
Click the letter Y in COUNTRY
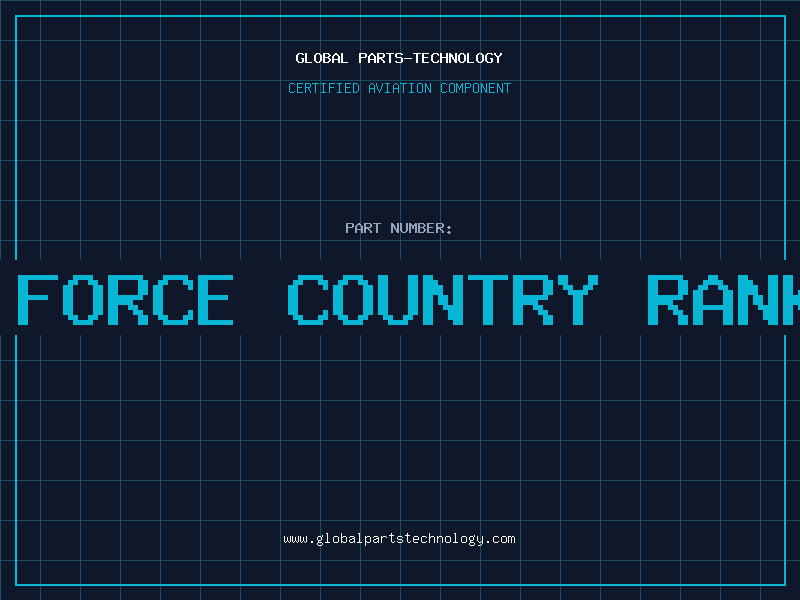(x=576, y=299)
